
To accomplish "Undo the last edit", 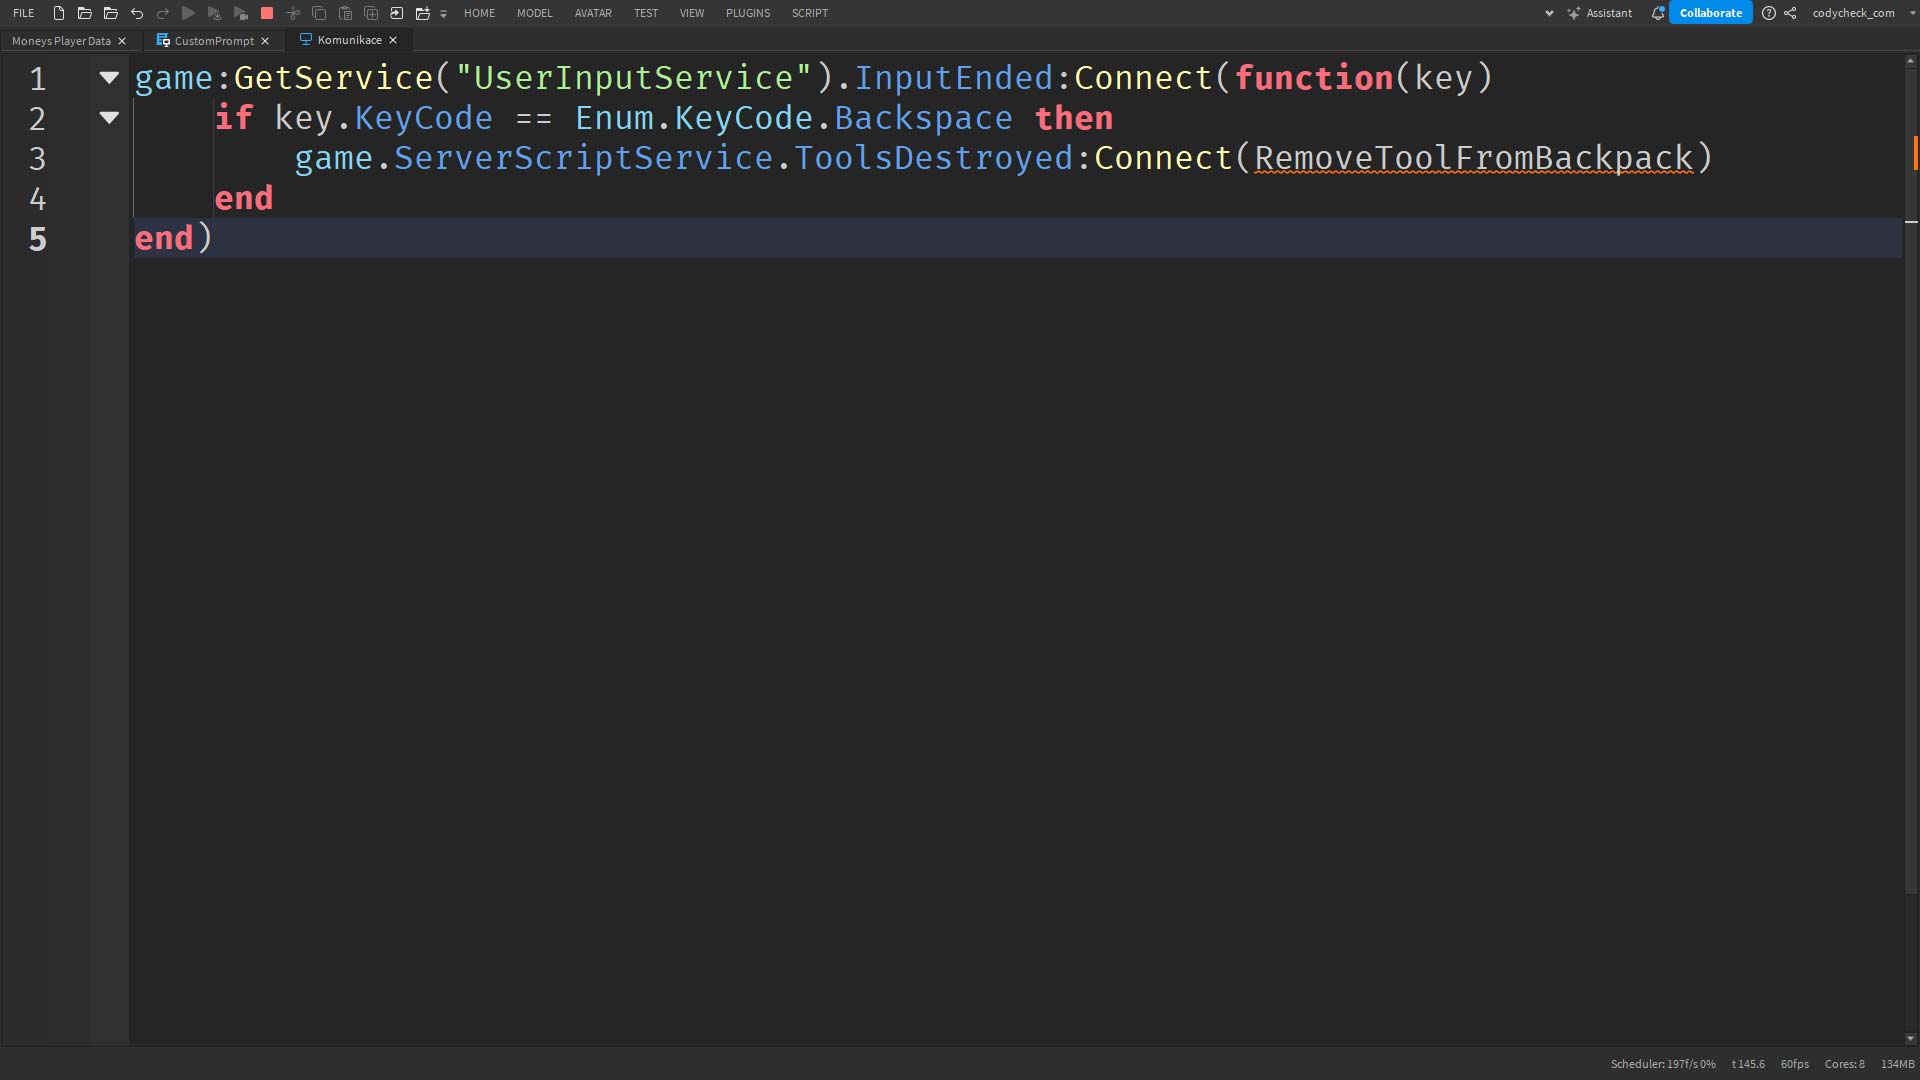I will pyautogui.click(x=137, y=13).
